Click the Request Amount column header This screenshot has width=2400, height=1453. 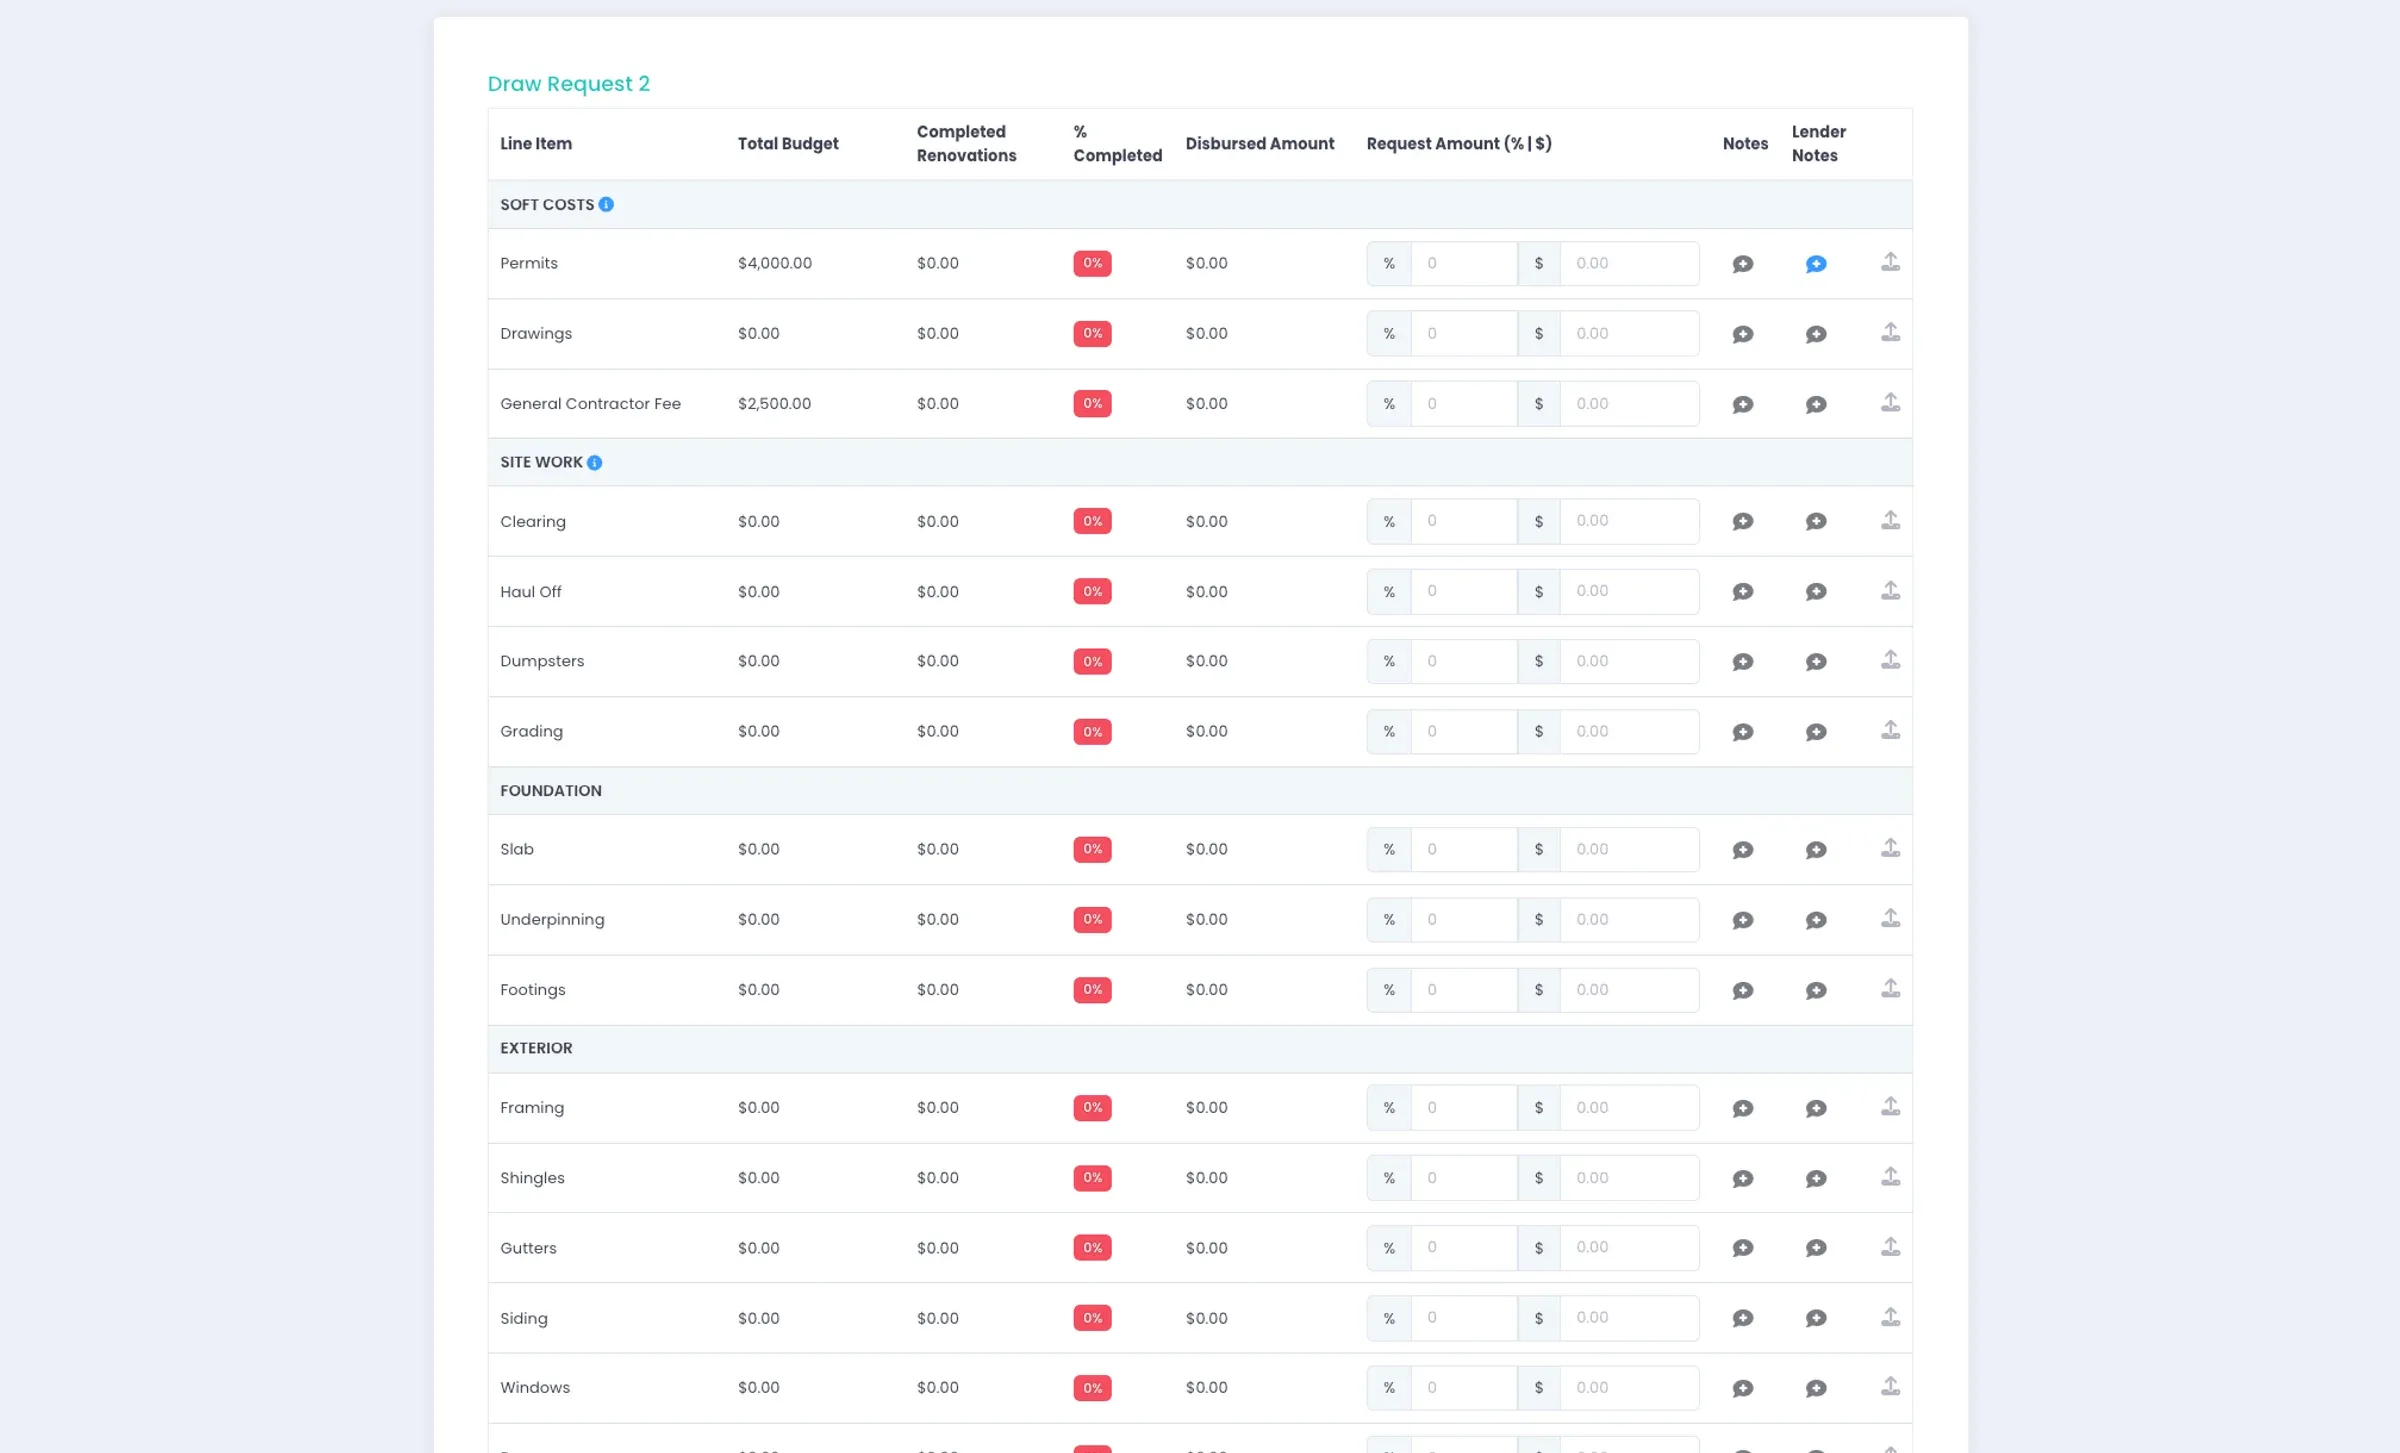[1459, 144]
